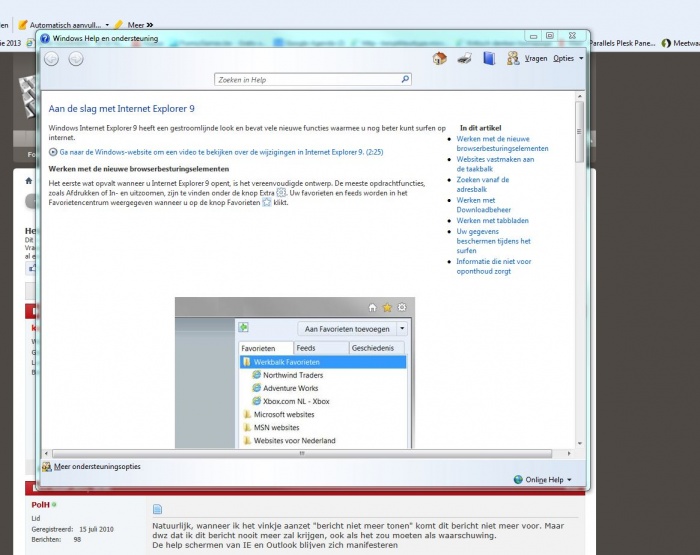Click the heading Aan de slag met Internet Explorer 9
Screen dimensions: 700x555
[x=121, y=109]
